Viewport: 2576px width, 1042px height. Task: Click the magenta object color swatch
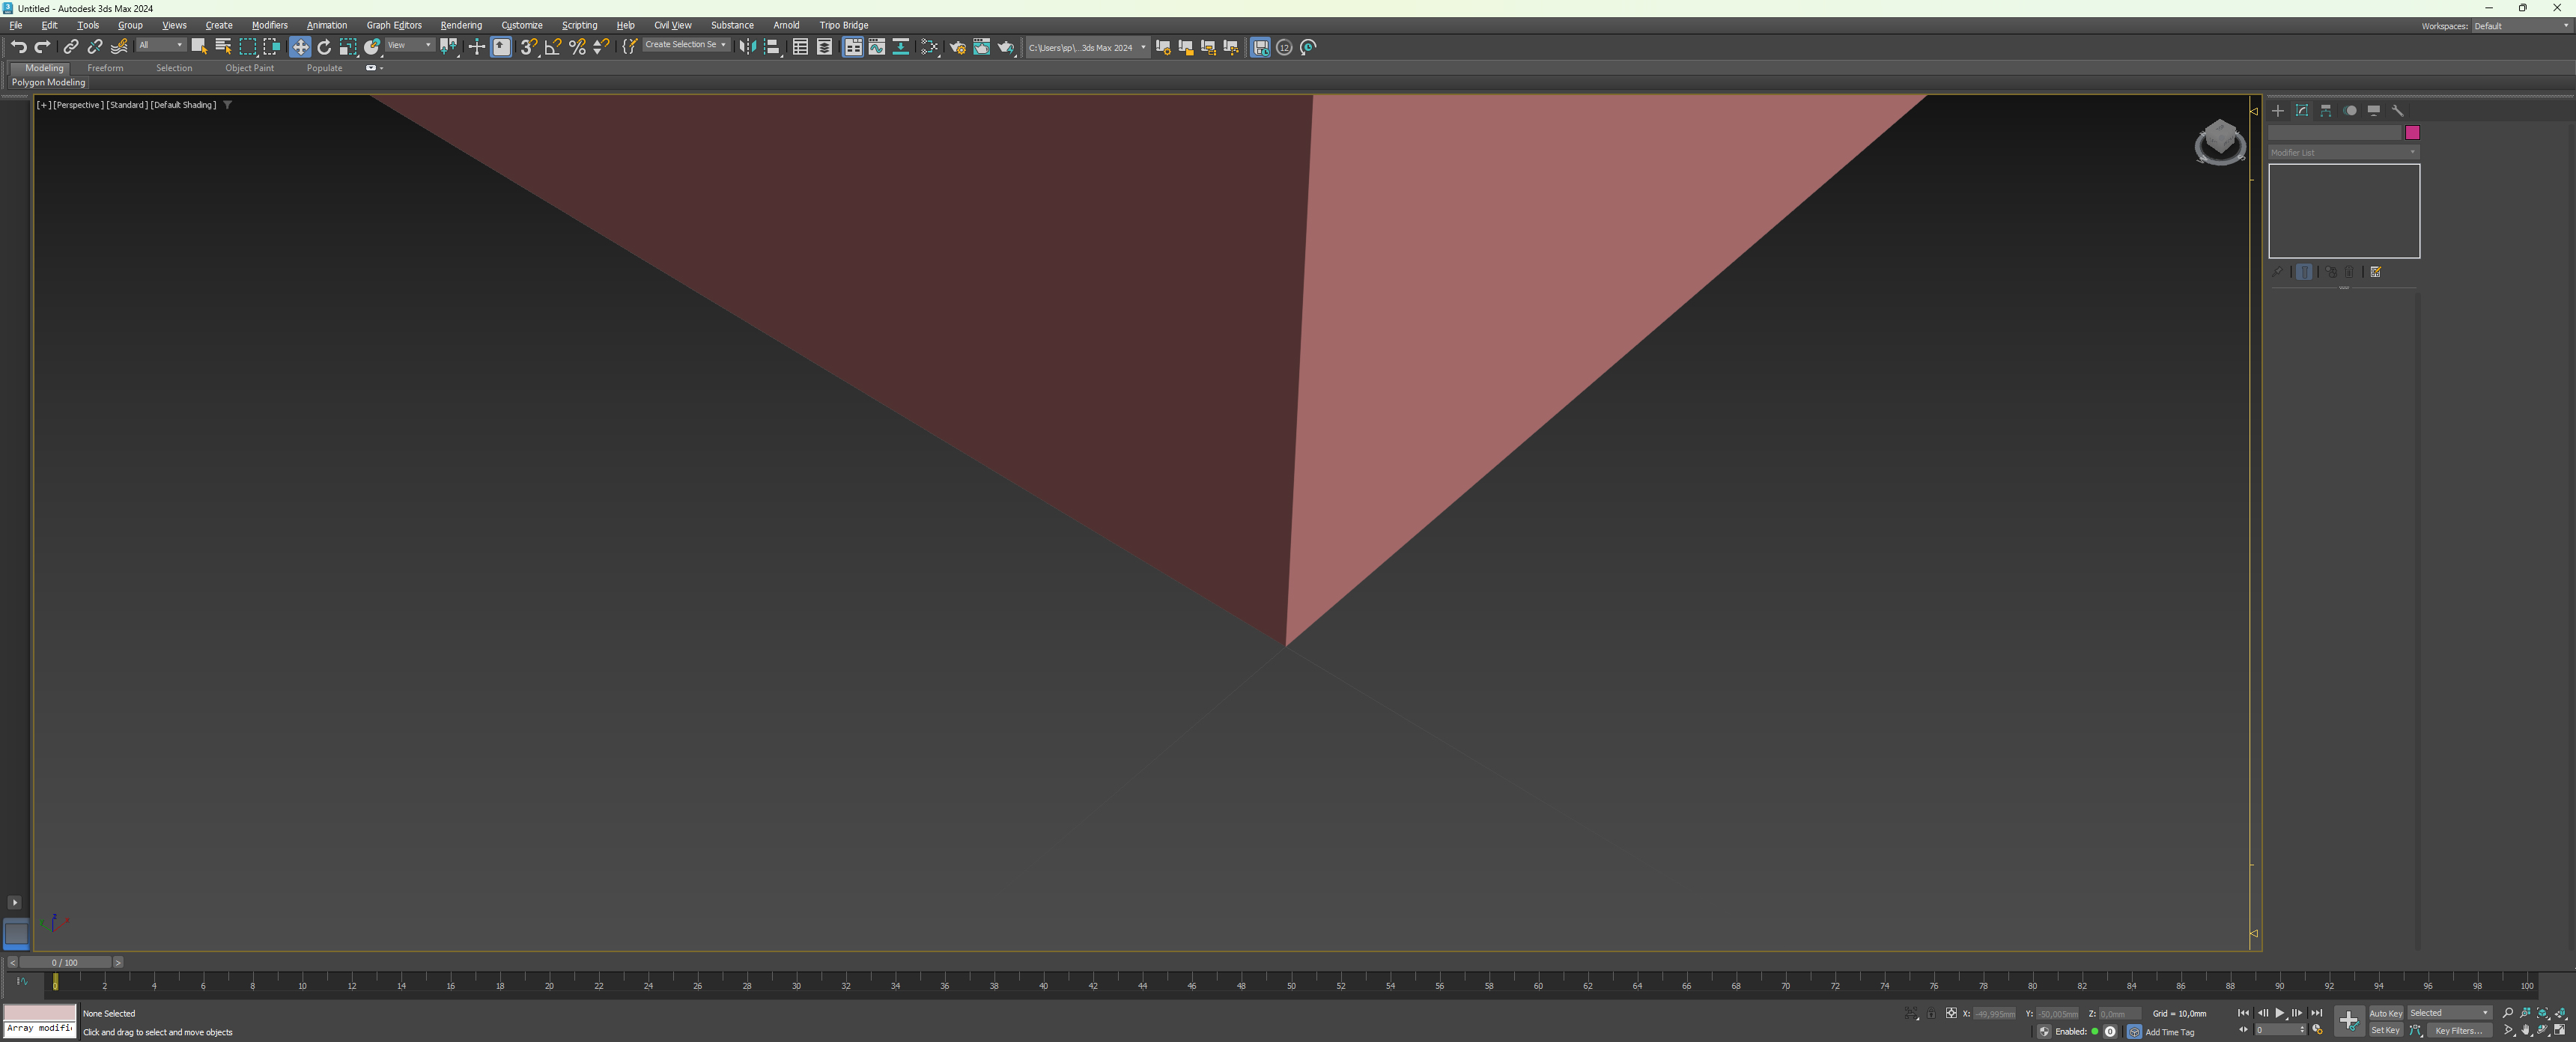2412,132
